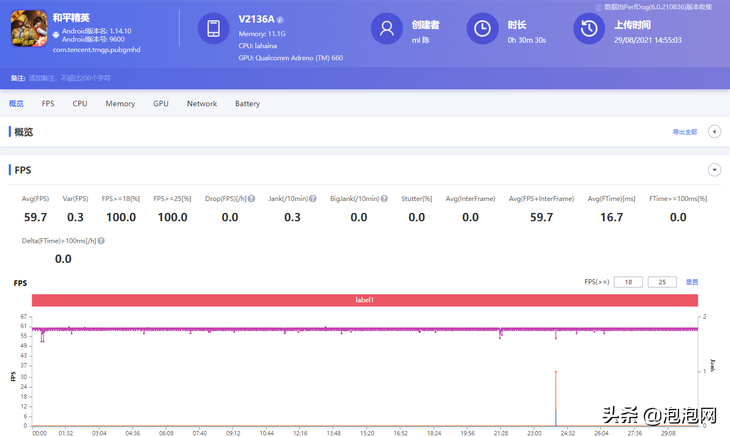Click the 和平精英 game app icon
Screen dimensions: 730x437
coord(29,28)
